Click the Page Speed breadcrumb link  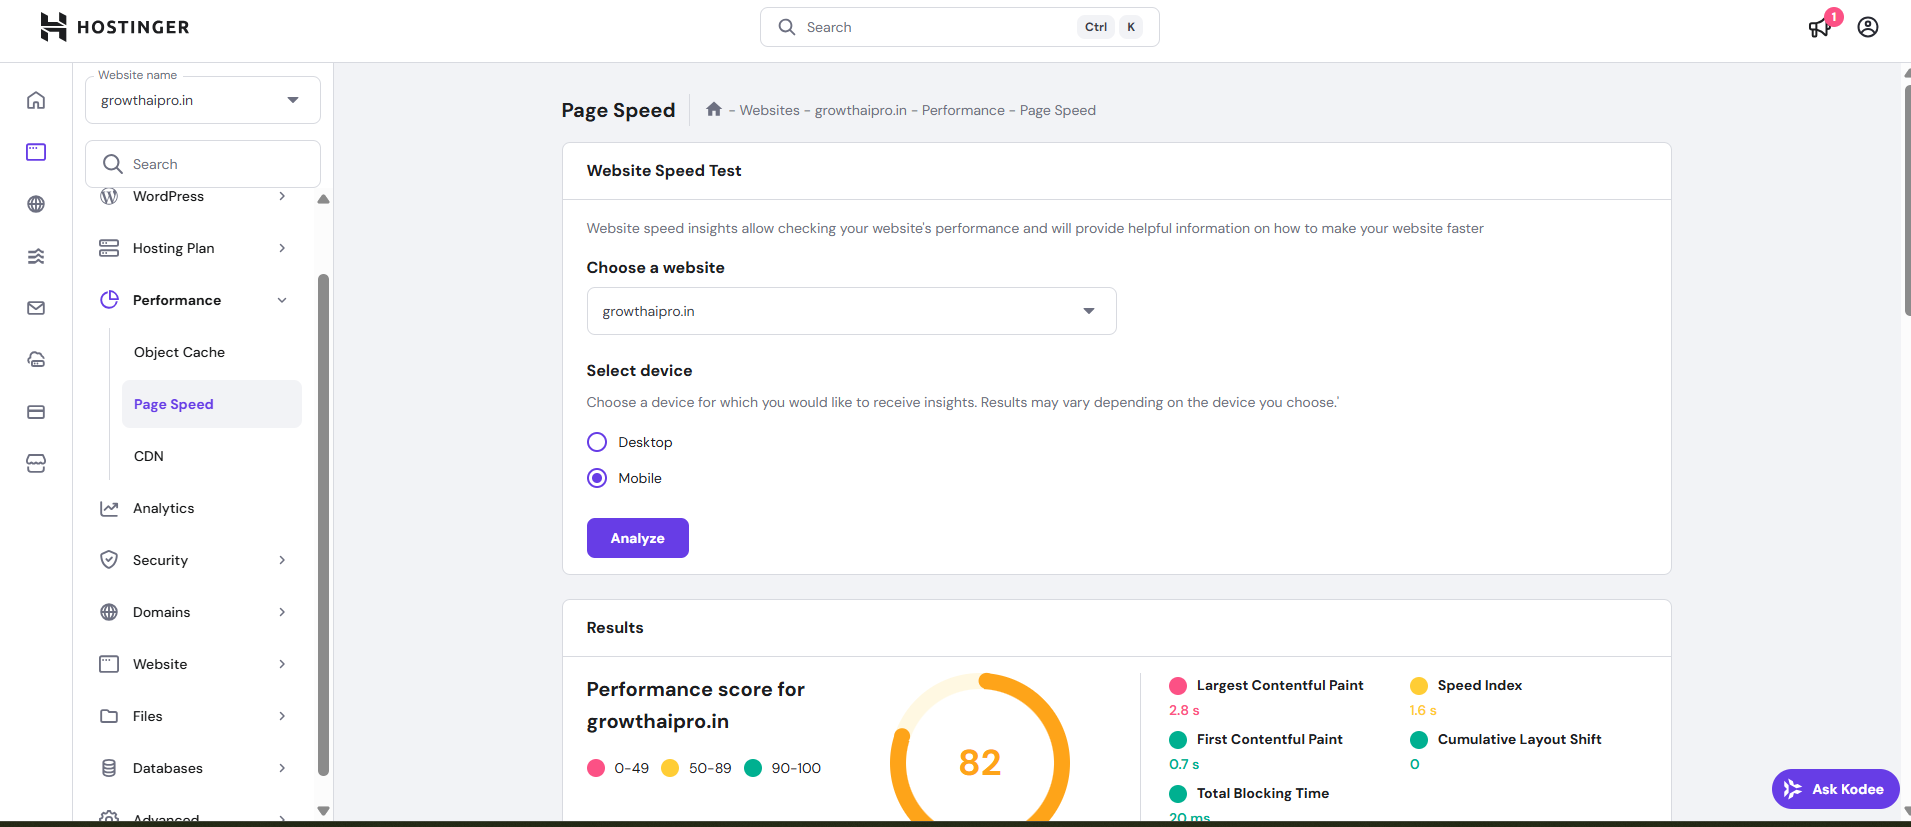(x=1058, y=110)
